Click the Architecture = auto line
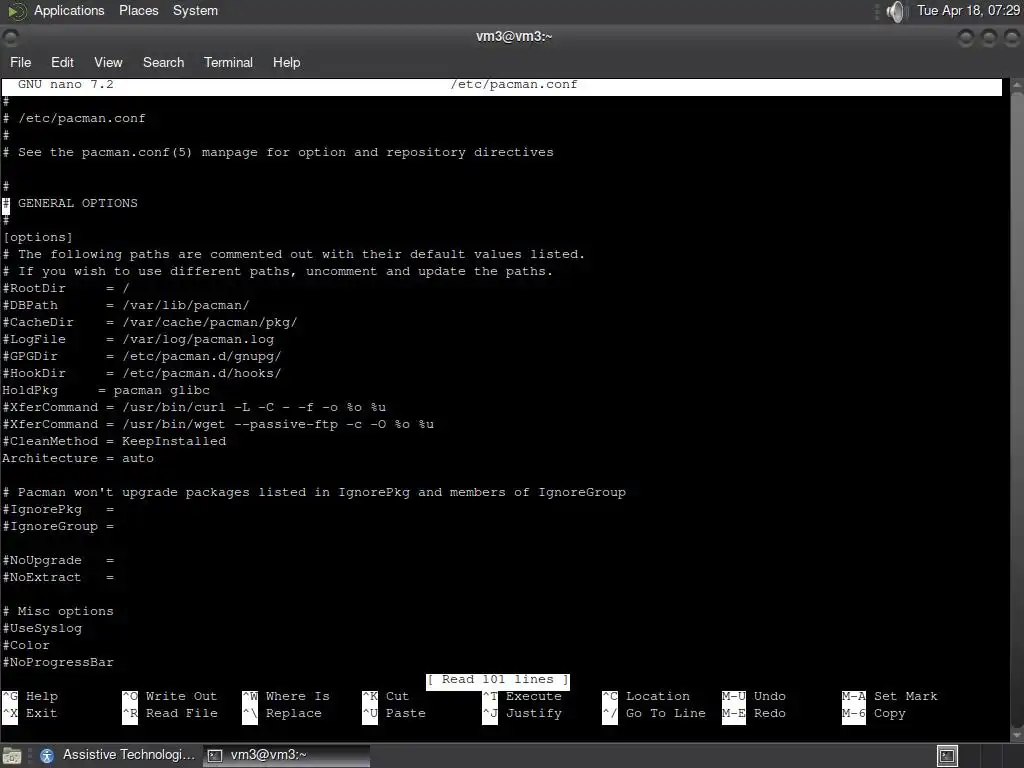 tap(78, 458)
